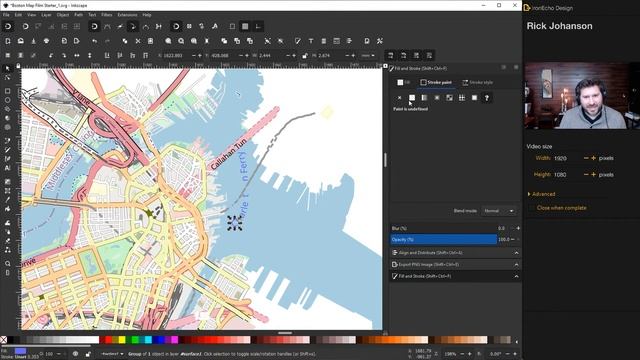Click the Save document icon
The image size is (640, 360).
pos(33,41)
